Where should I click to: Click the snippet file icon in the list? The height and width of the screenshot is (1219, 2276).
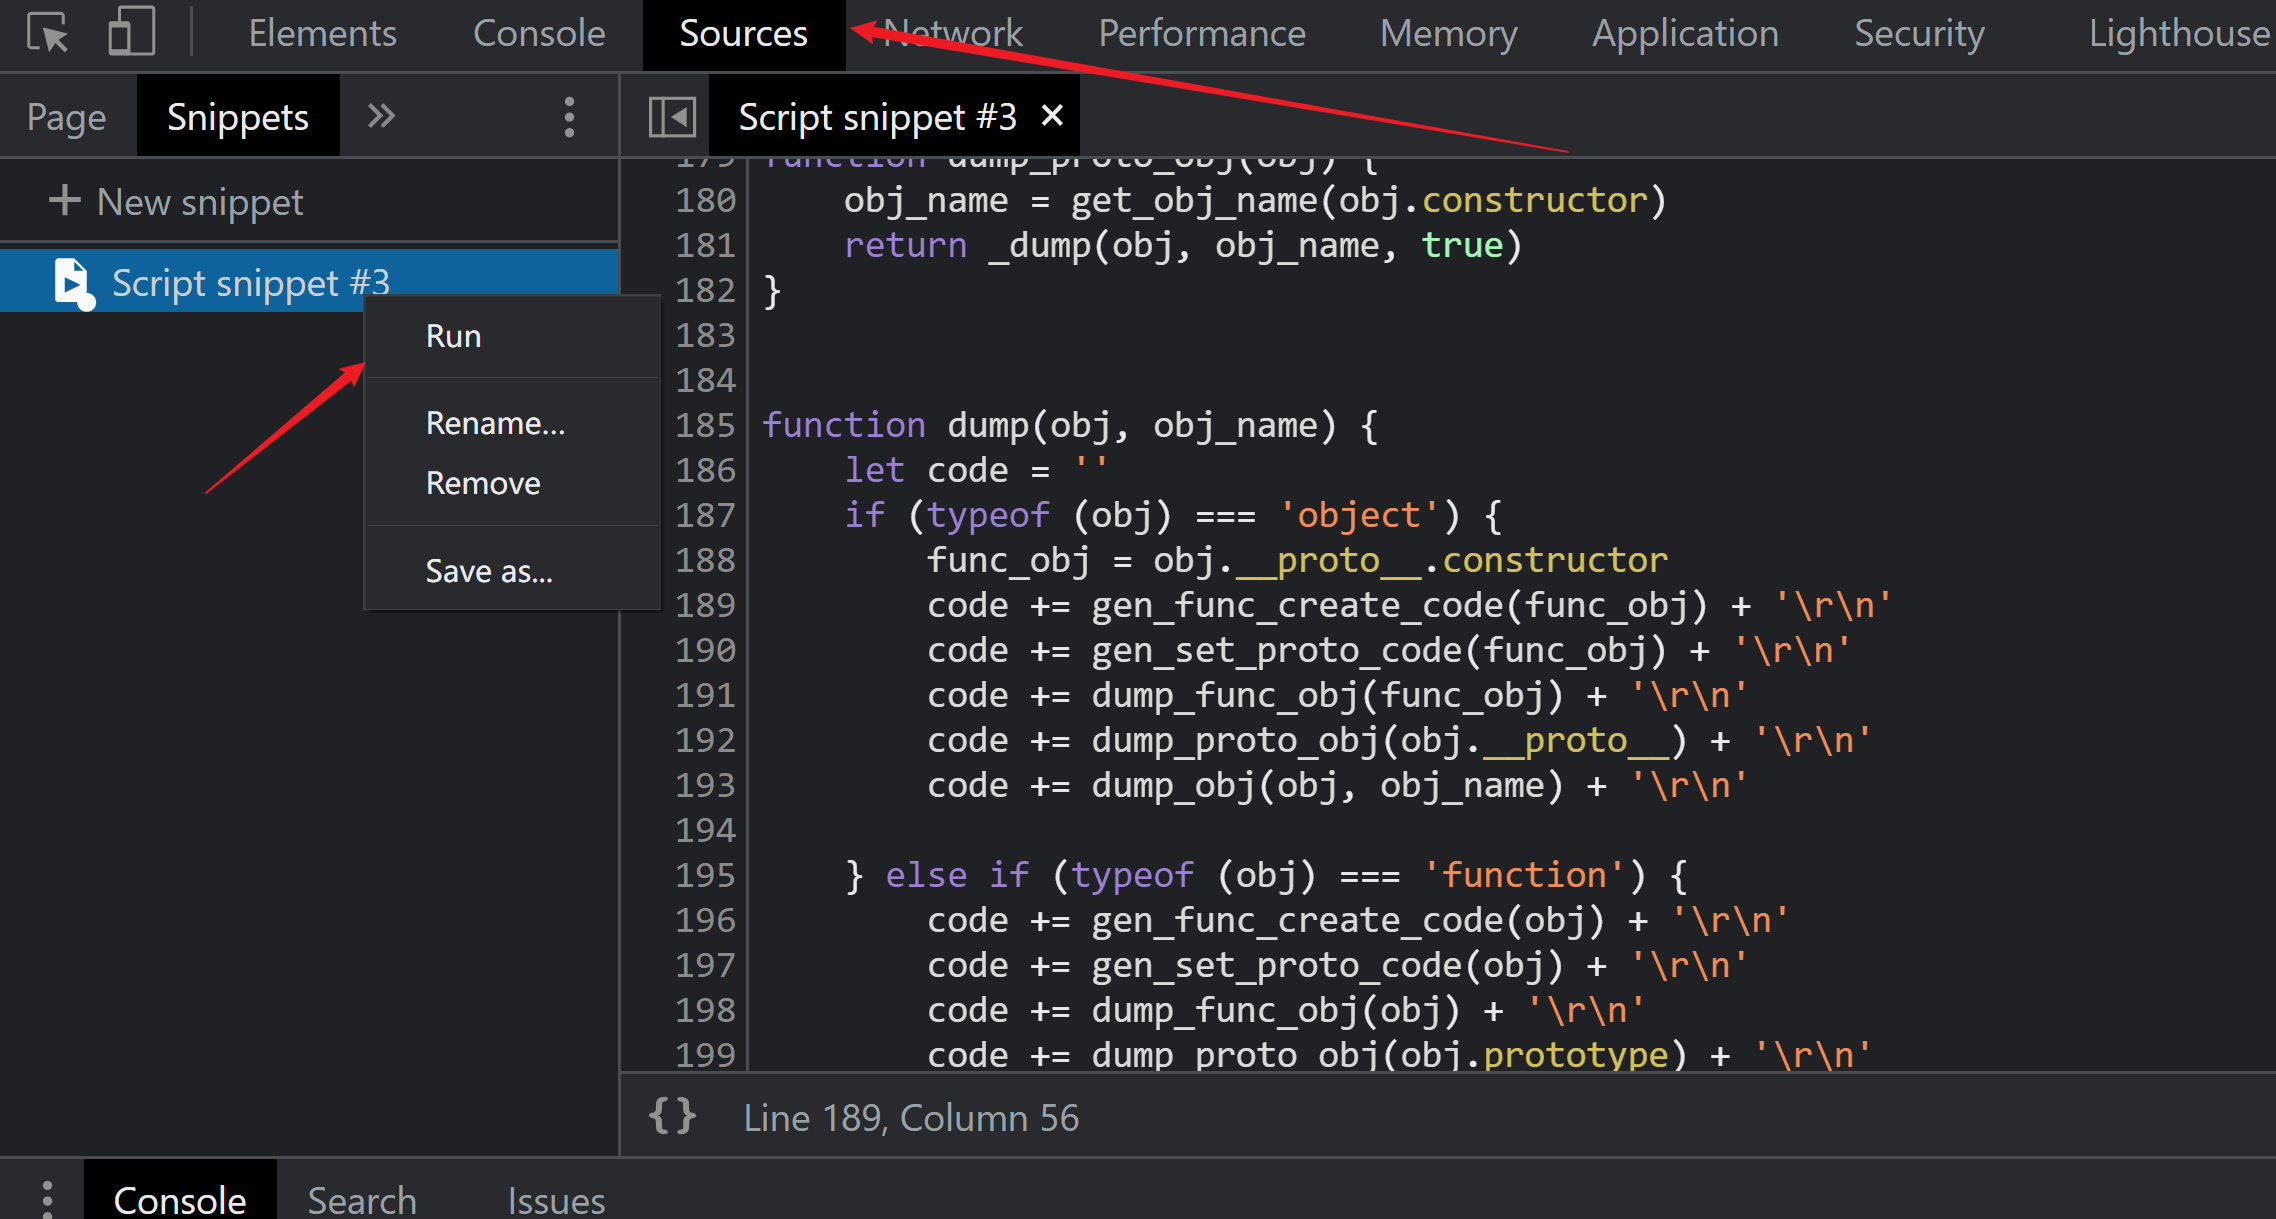click(72, 283)
